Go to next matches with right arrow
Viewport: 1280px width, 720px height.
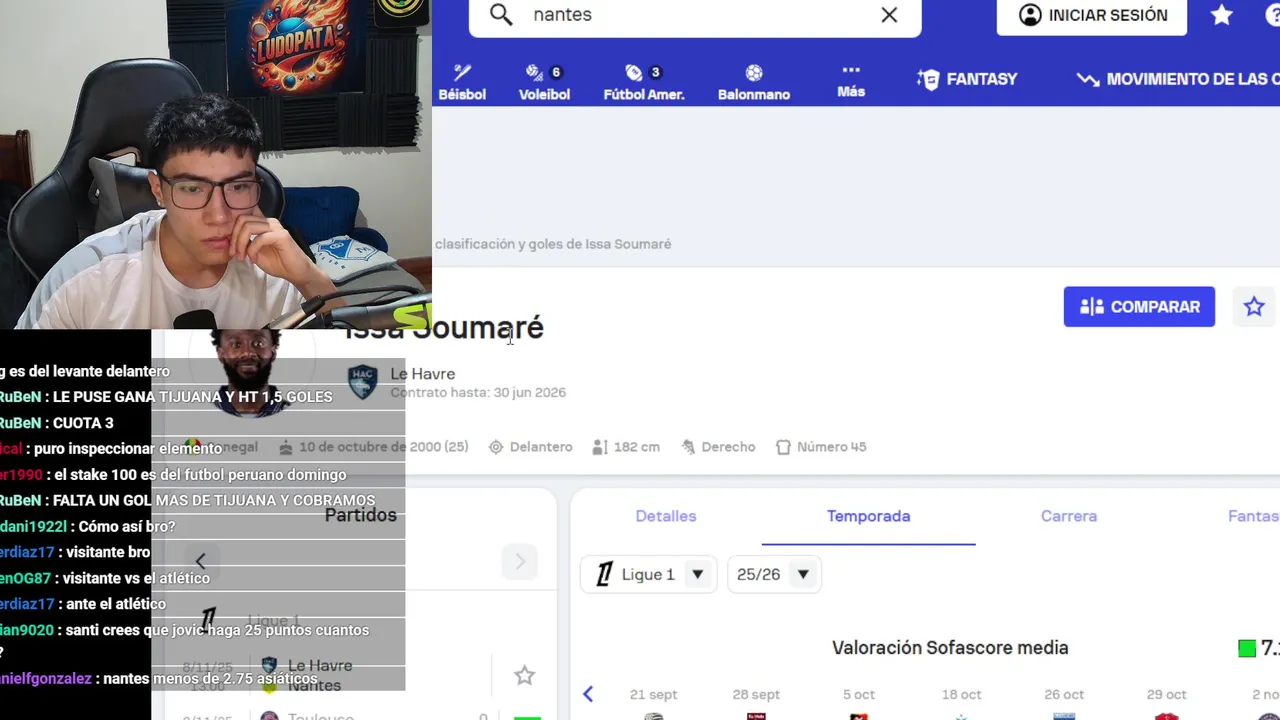(519, 561)
